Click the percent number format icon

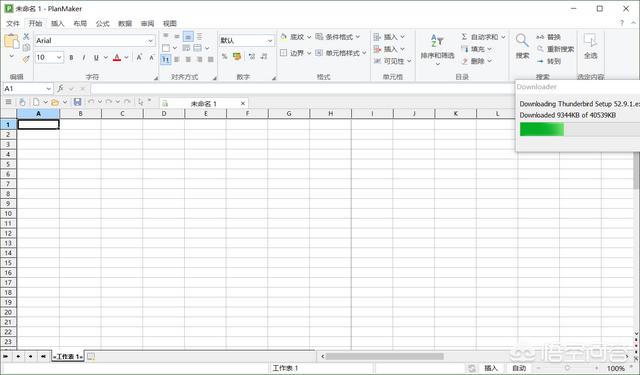tap(224, 56)
